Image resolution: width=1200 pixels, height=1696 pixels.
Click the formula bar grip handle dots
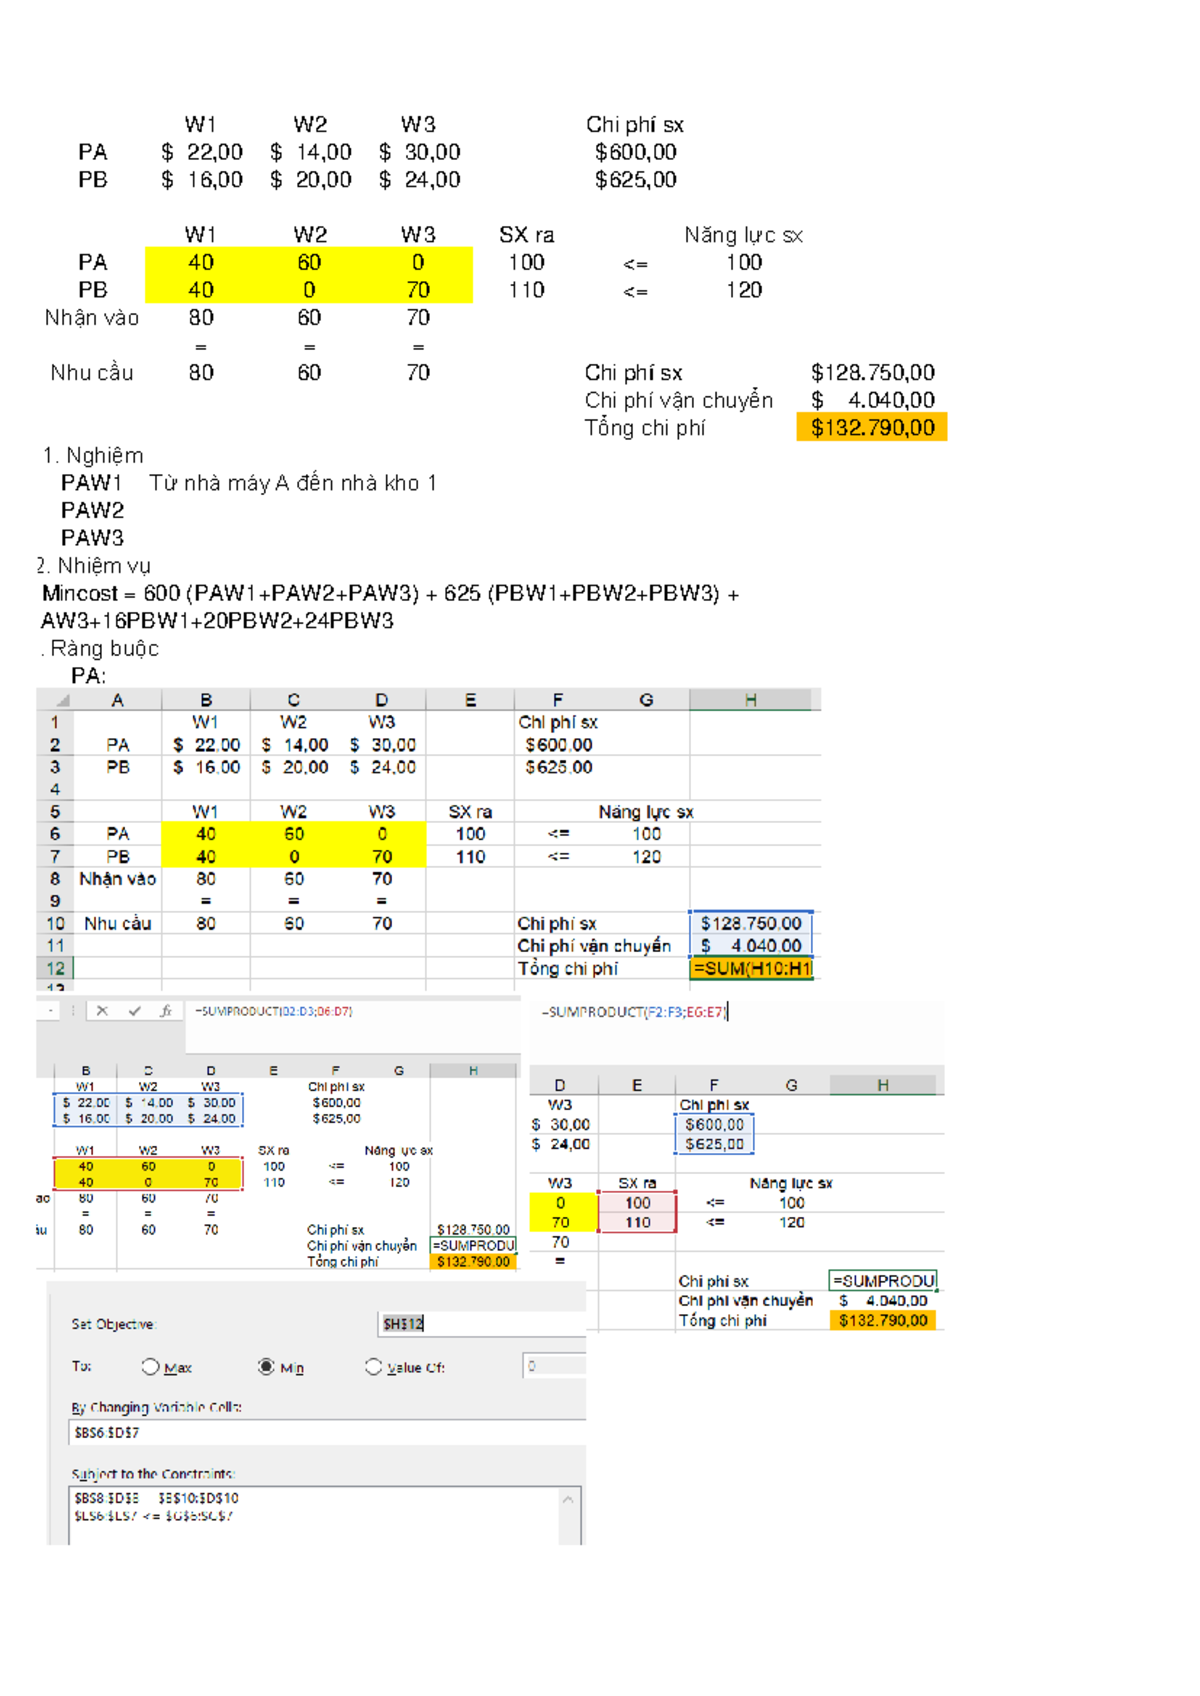pyautogui.click(x=73, y=1011)
